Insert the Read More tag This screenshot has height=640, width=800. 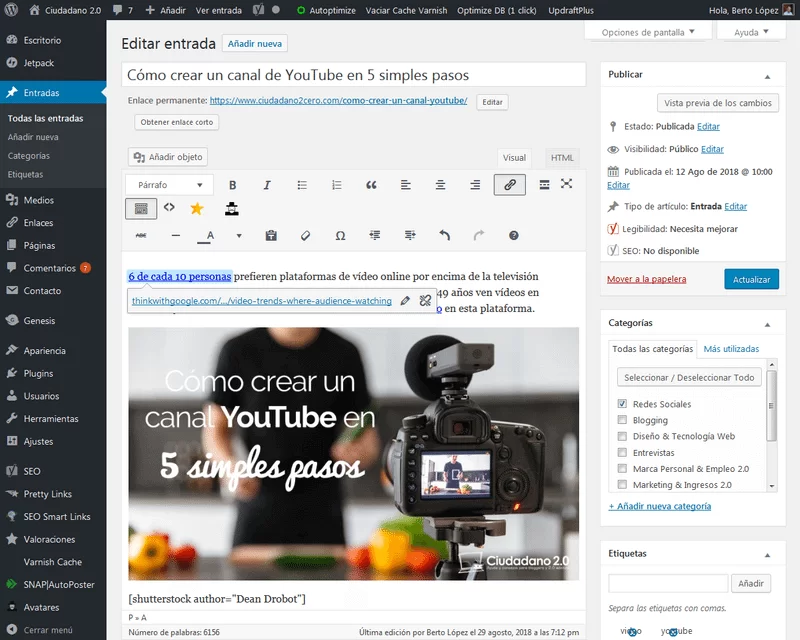(x=544, y=185)
